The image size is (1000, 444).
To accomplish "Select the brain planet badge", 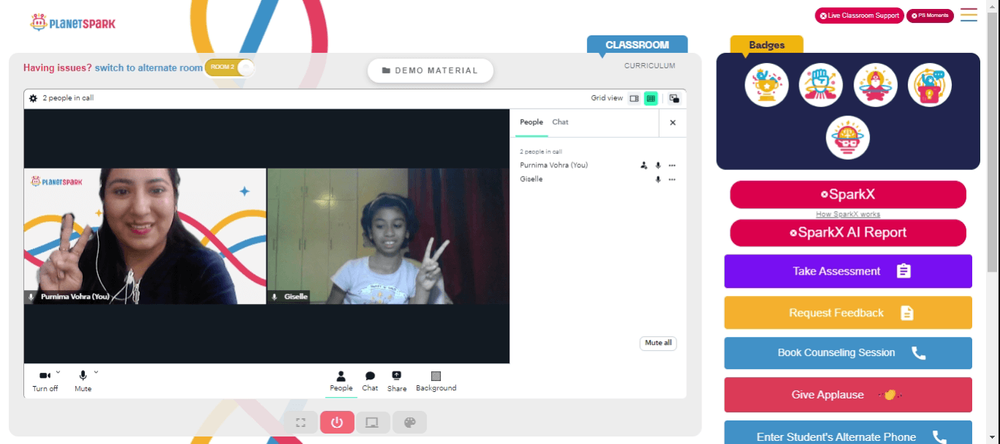I will (x=848, y=137).
